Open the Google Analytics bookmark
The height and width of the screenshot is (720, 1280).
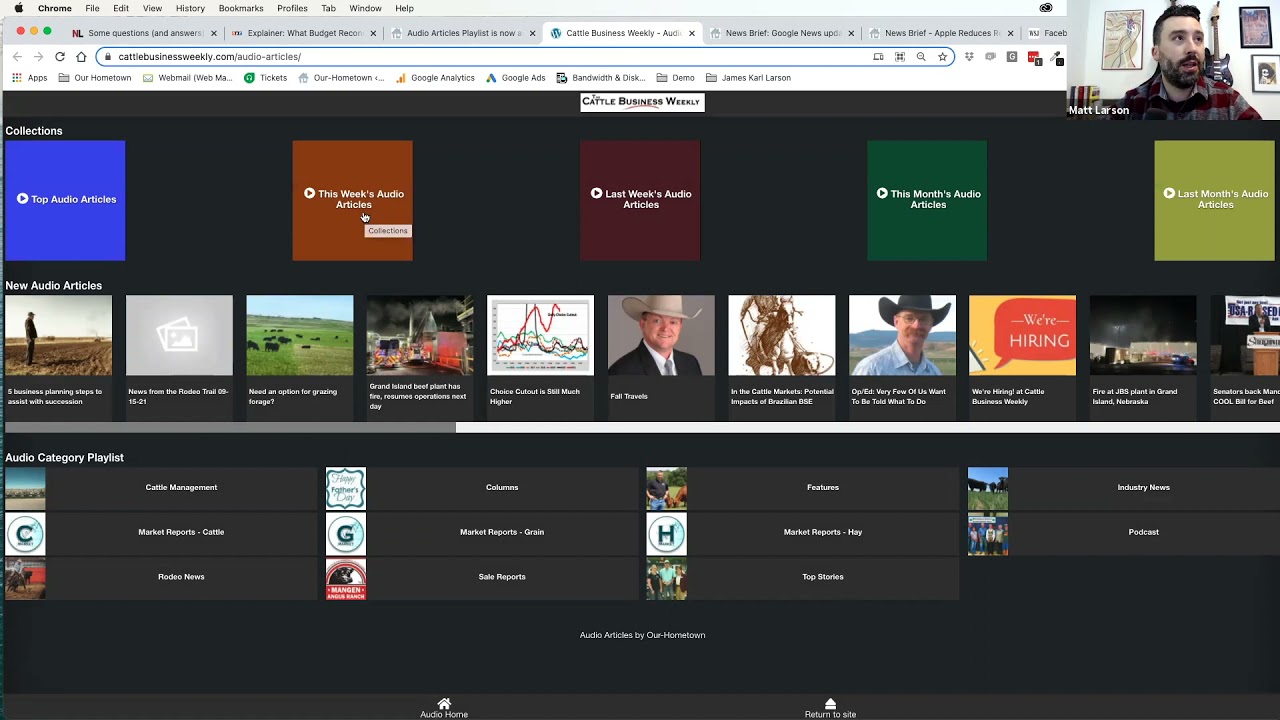(x=434, y=78)
